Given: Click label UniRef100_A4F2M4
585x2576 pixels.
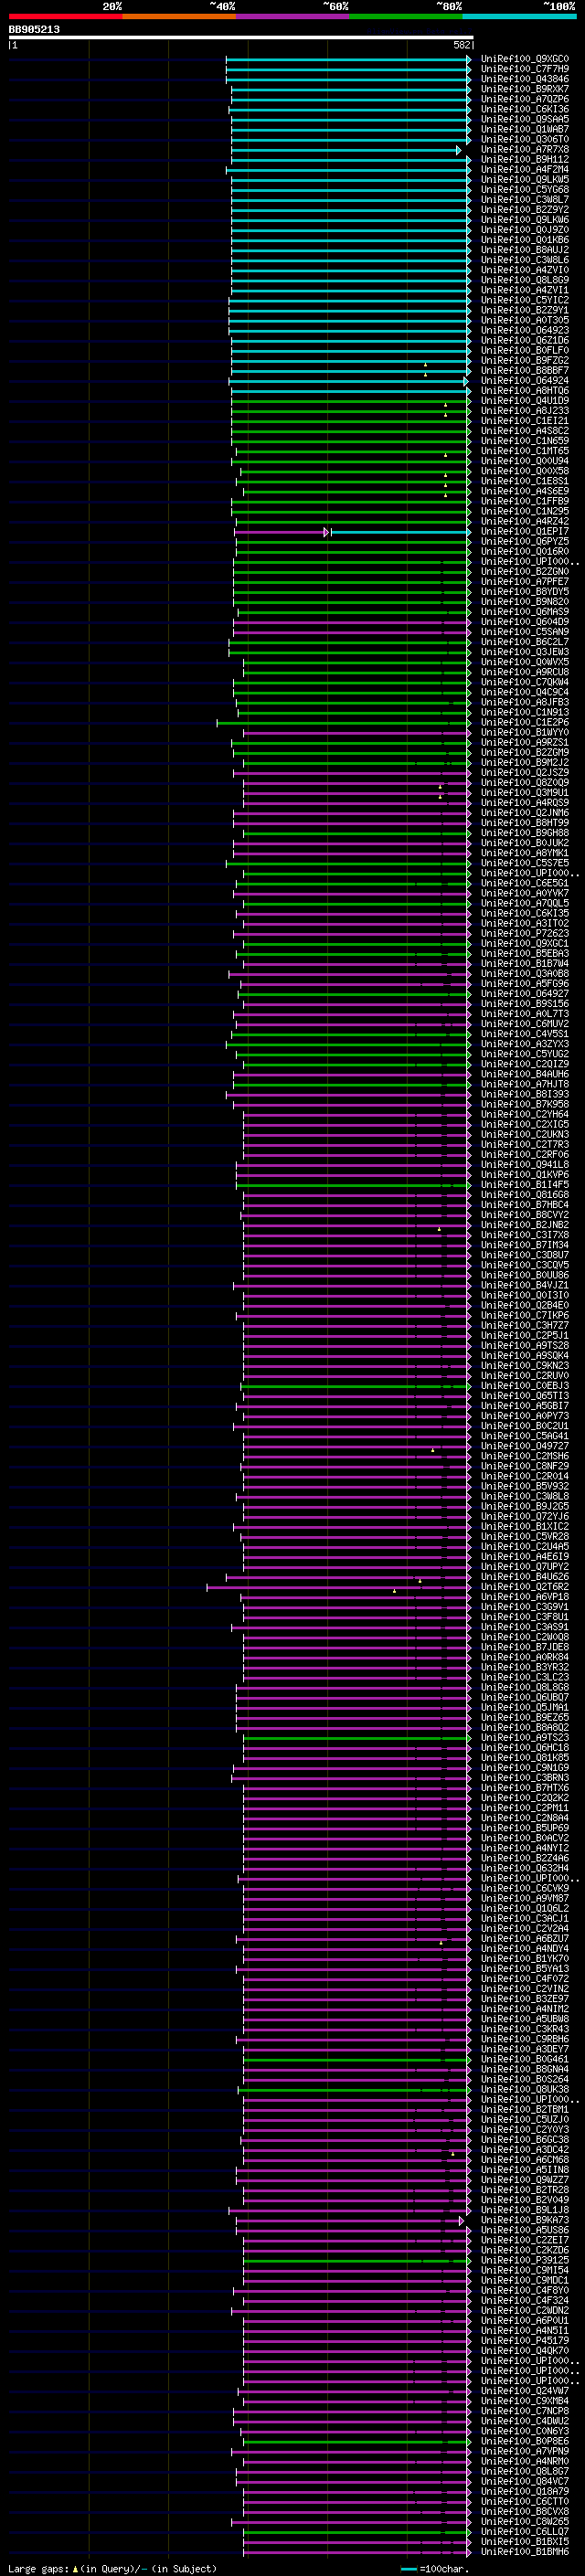Looking at the screenshot, I should (x=525, y=169).
